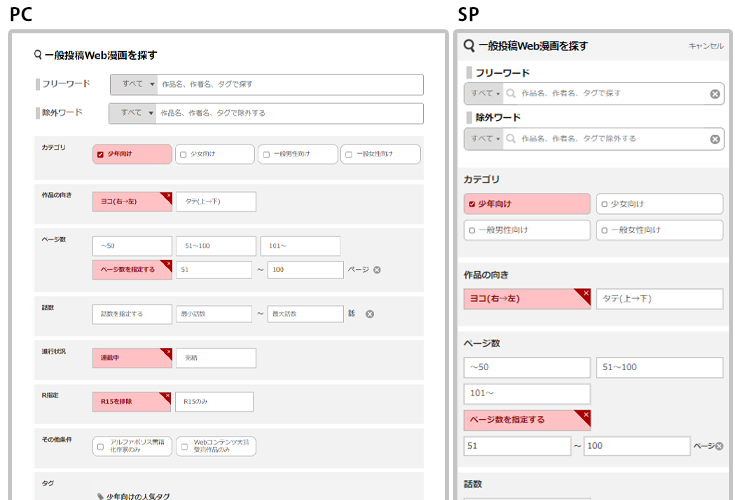Check 少女向け category in PC view
This screenshot has height=500, width=735.
(183, 154)
